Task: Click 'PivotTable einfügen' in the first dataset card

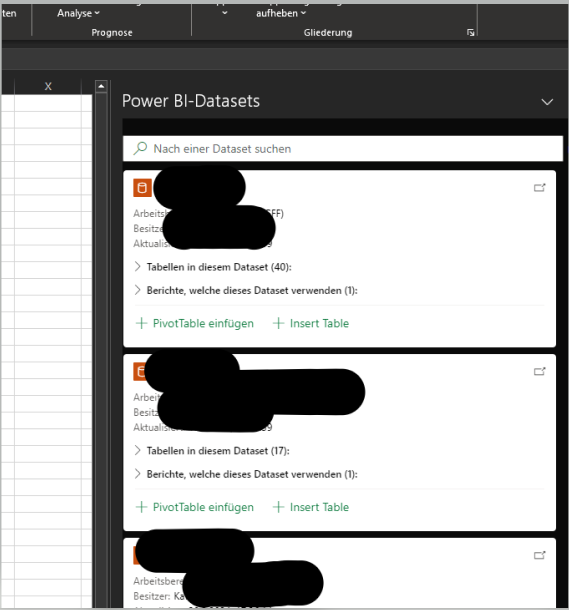Action: [x=194, y=323]
